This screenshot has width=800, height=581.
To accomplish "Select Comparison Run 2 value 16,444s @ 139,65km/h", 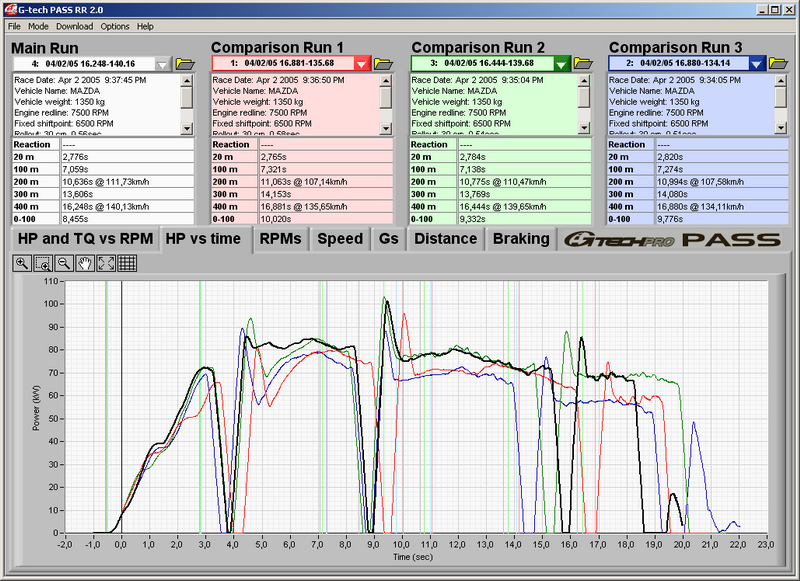I will coord(524,207).
